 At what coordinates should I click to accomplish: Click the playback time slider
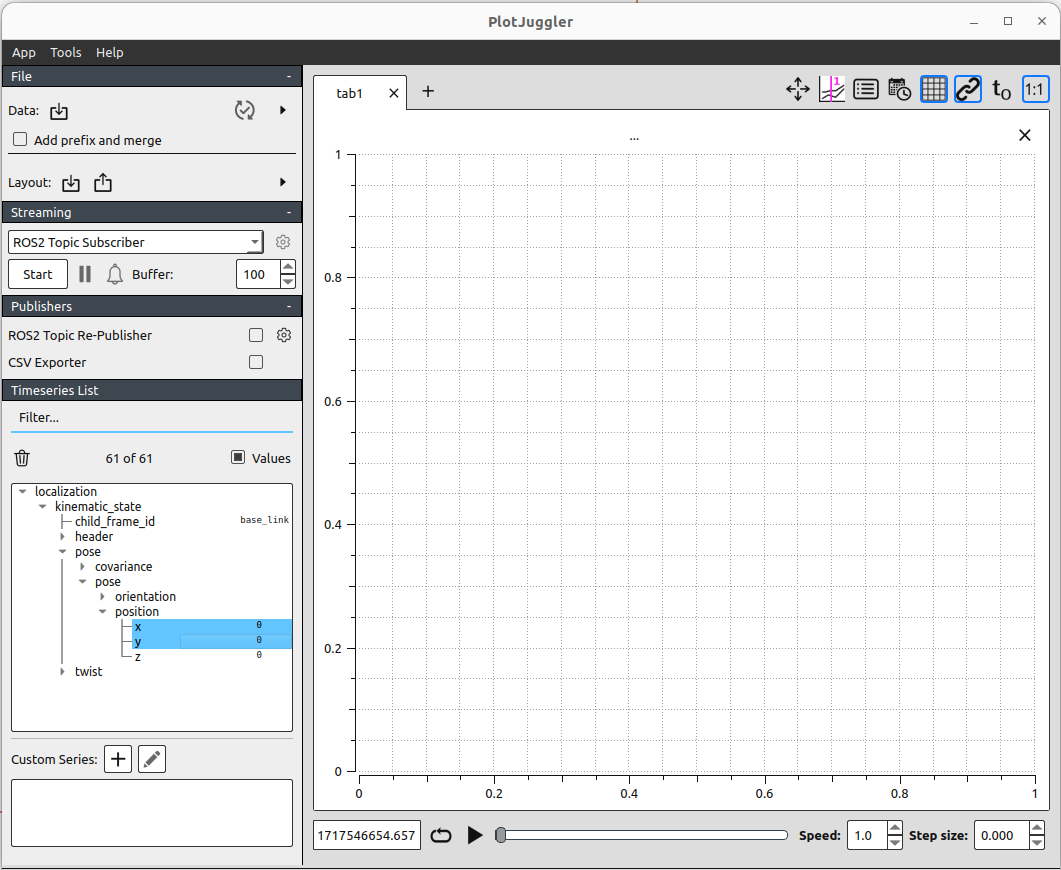[x=645, y=835]
